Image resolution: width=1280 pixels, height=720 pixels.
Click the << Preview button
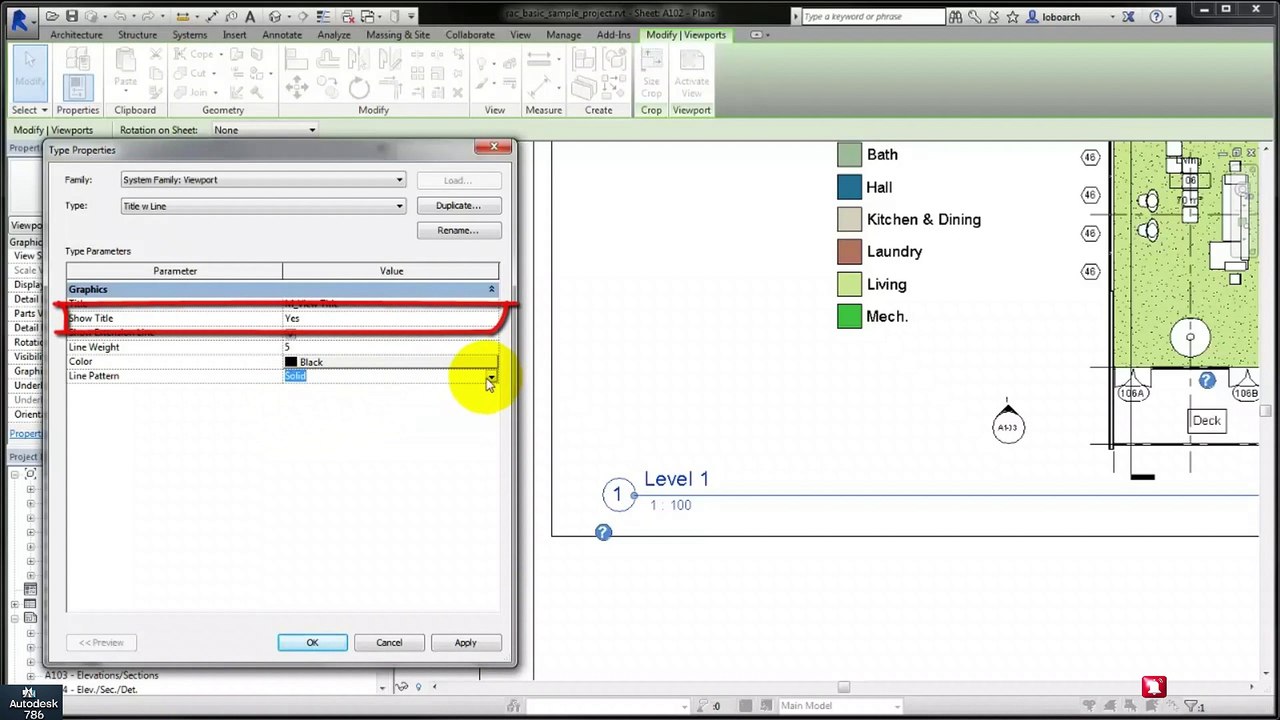click(101, 643)
